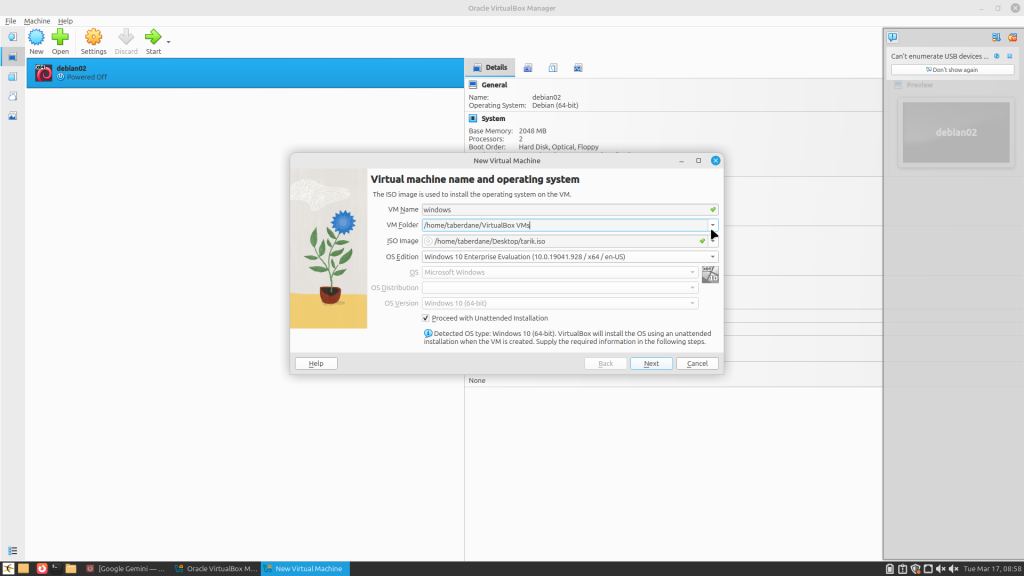
Task: Expand the VM Folder dropdown
Action: [x=713, y=225]
